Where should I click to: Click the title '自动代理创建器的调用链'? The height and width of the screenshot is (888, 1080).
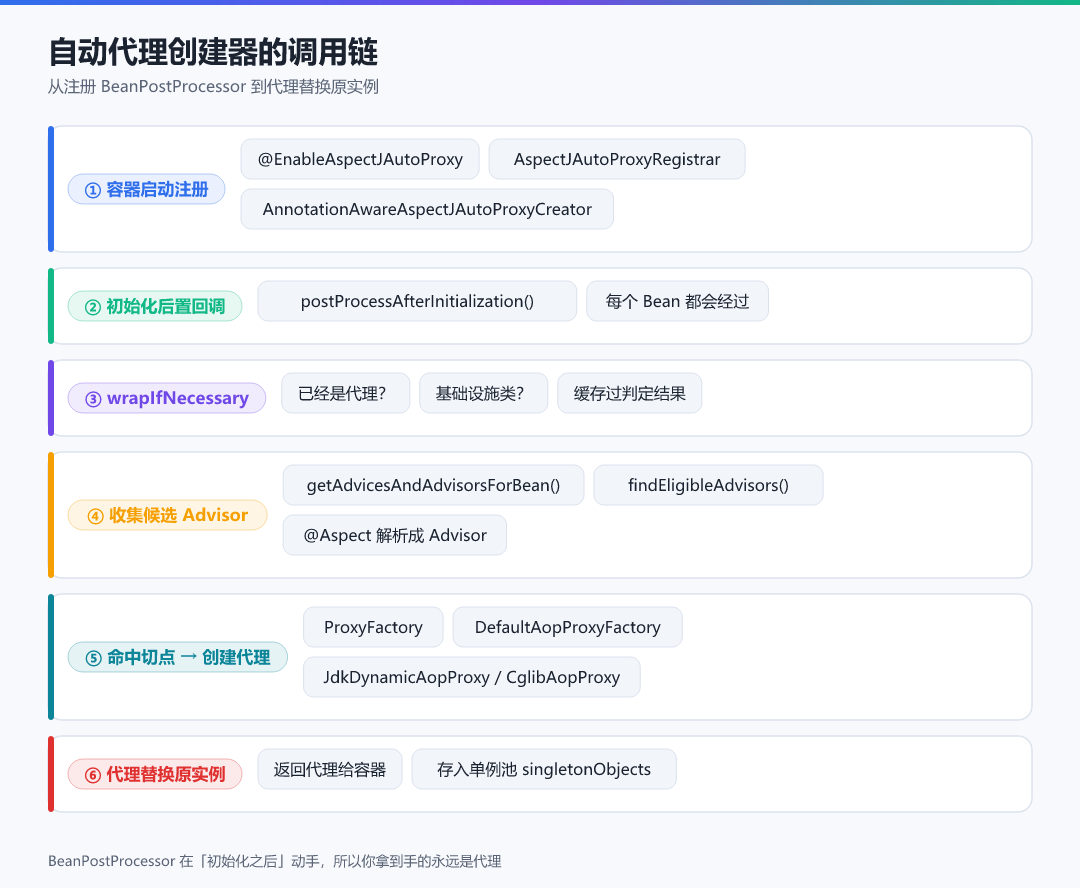coord(214,52)
